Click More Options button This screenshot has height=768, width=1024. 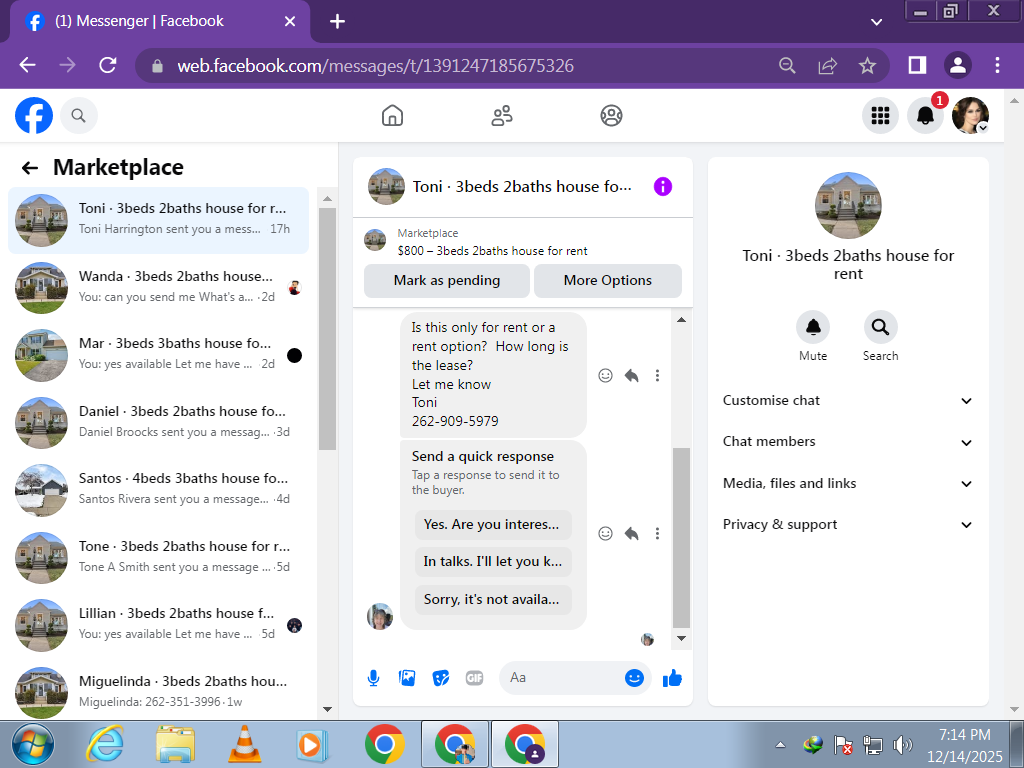(x=607, y=281)
